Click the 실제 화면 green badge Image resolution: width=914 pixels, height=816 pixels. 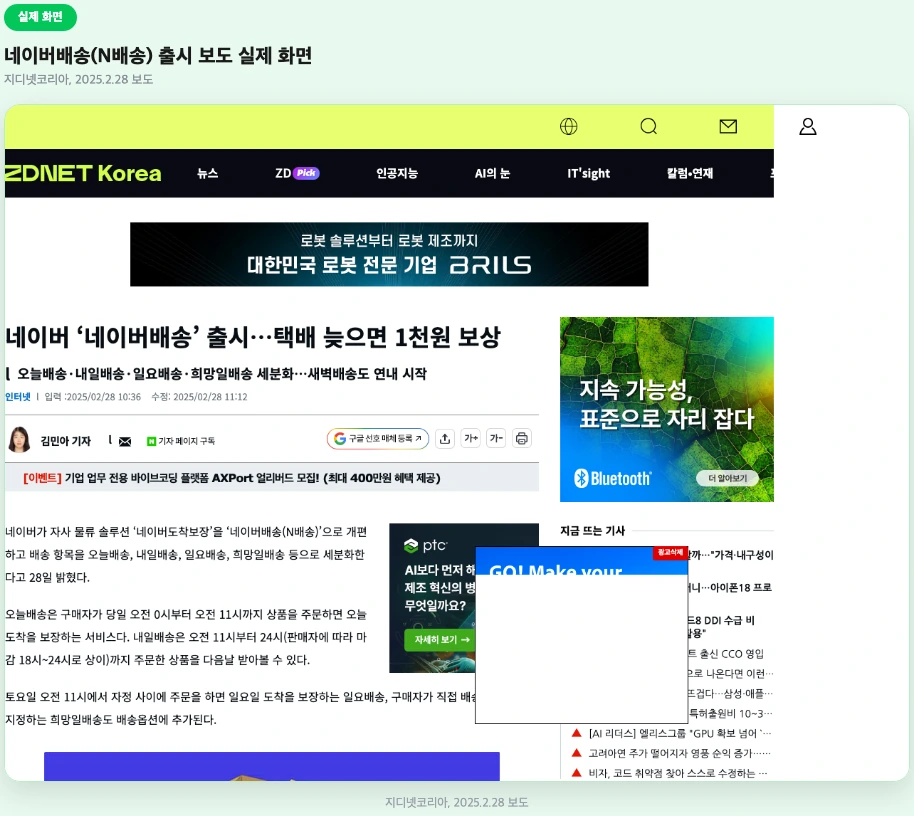[40, 17]
